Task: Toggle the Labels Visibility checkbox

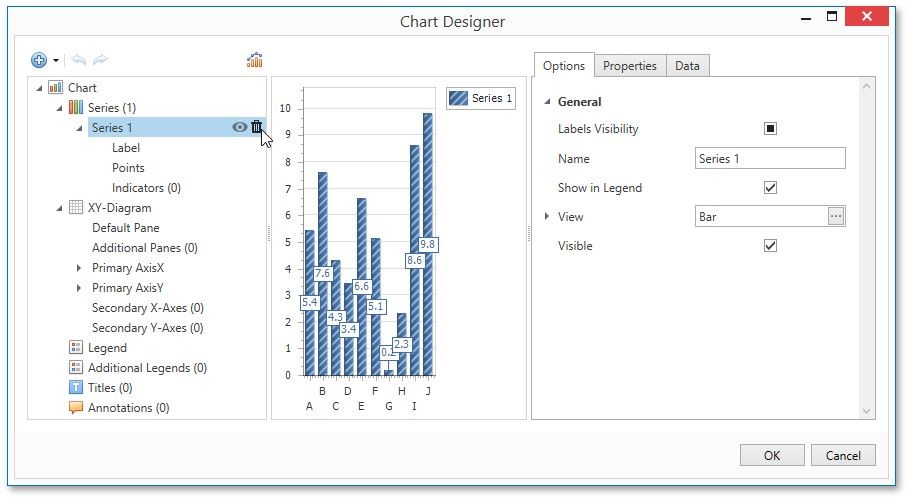Action: point(770,129)
